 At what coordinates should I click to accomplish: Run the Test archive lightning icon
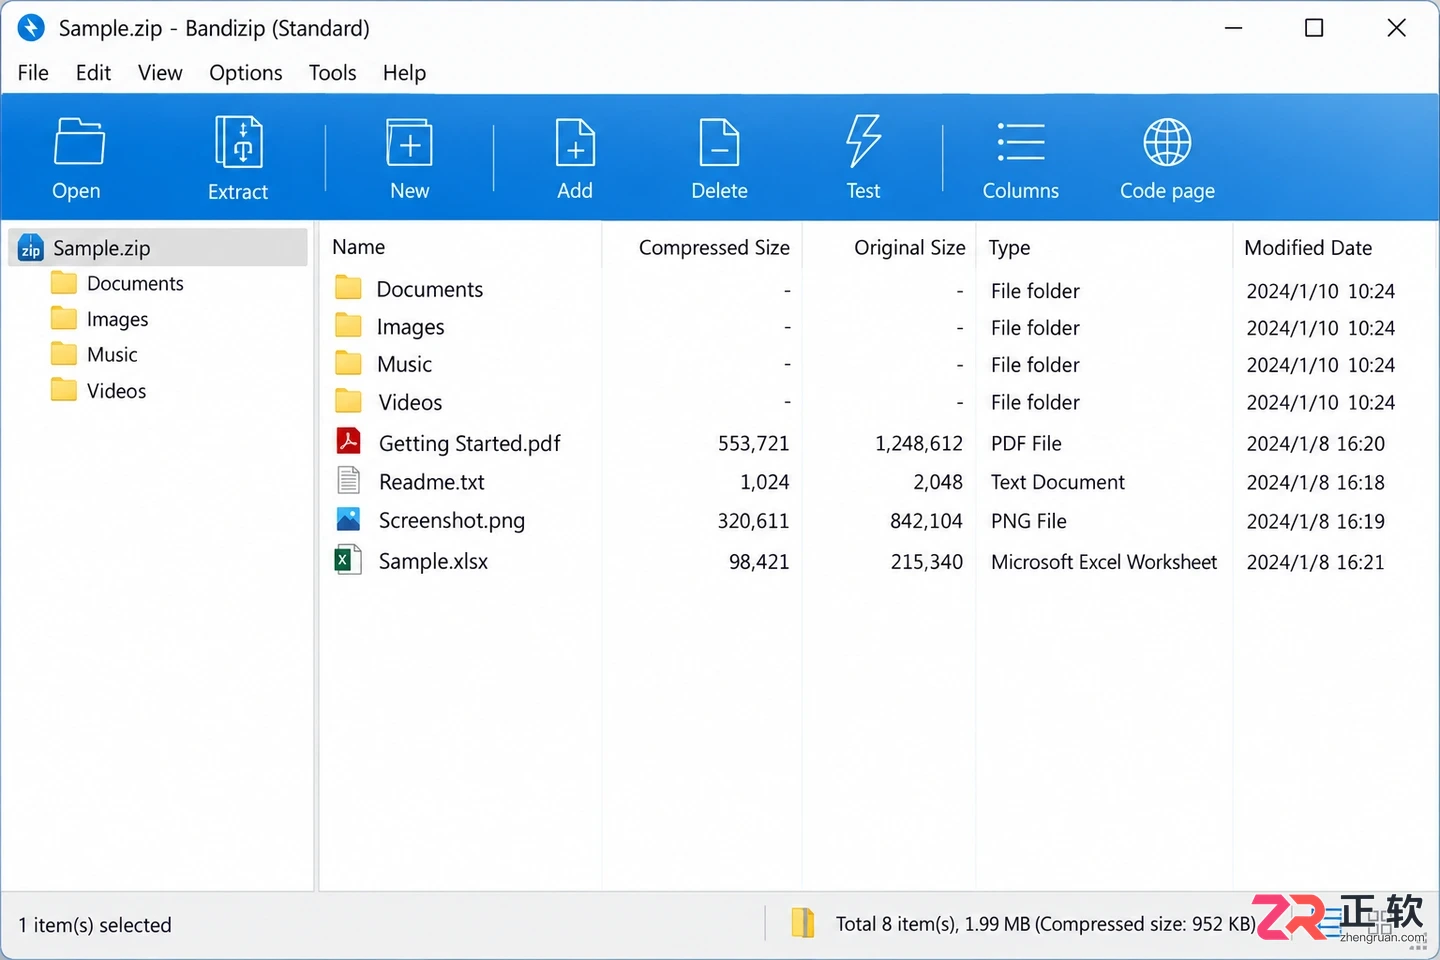[x=863, y=140]
